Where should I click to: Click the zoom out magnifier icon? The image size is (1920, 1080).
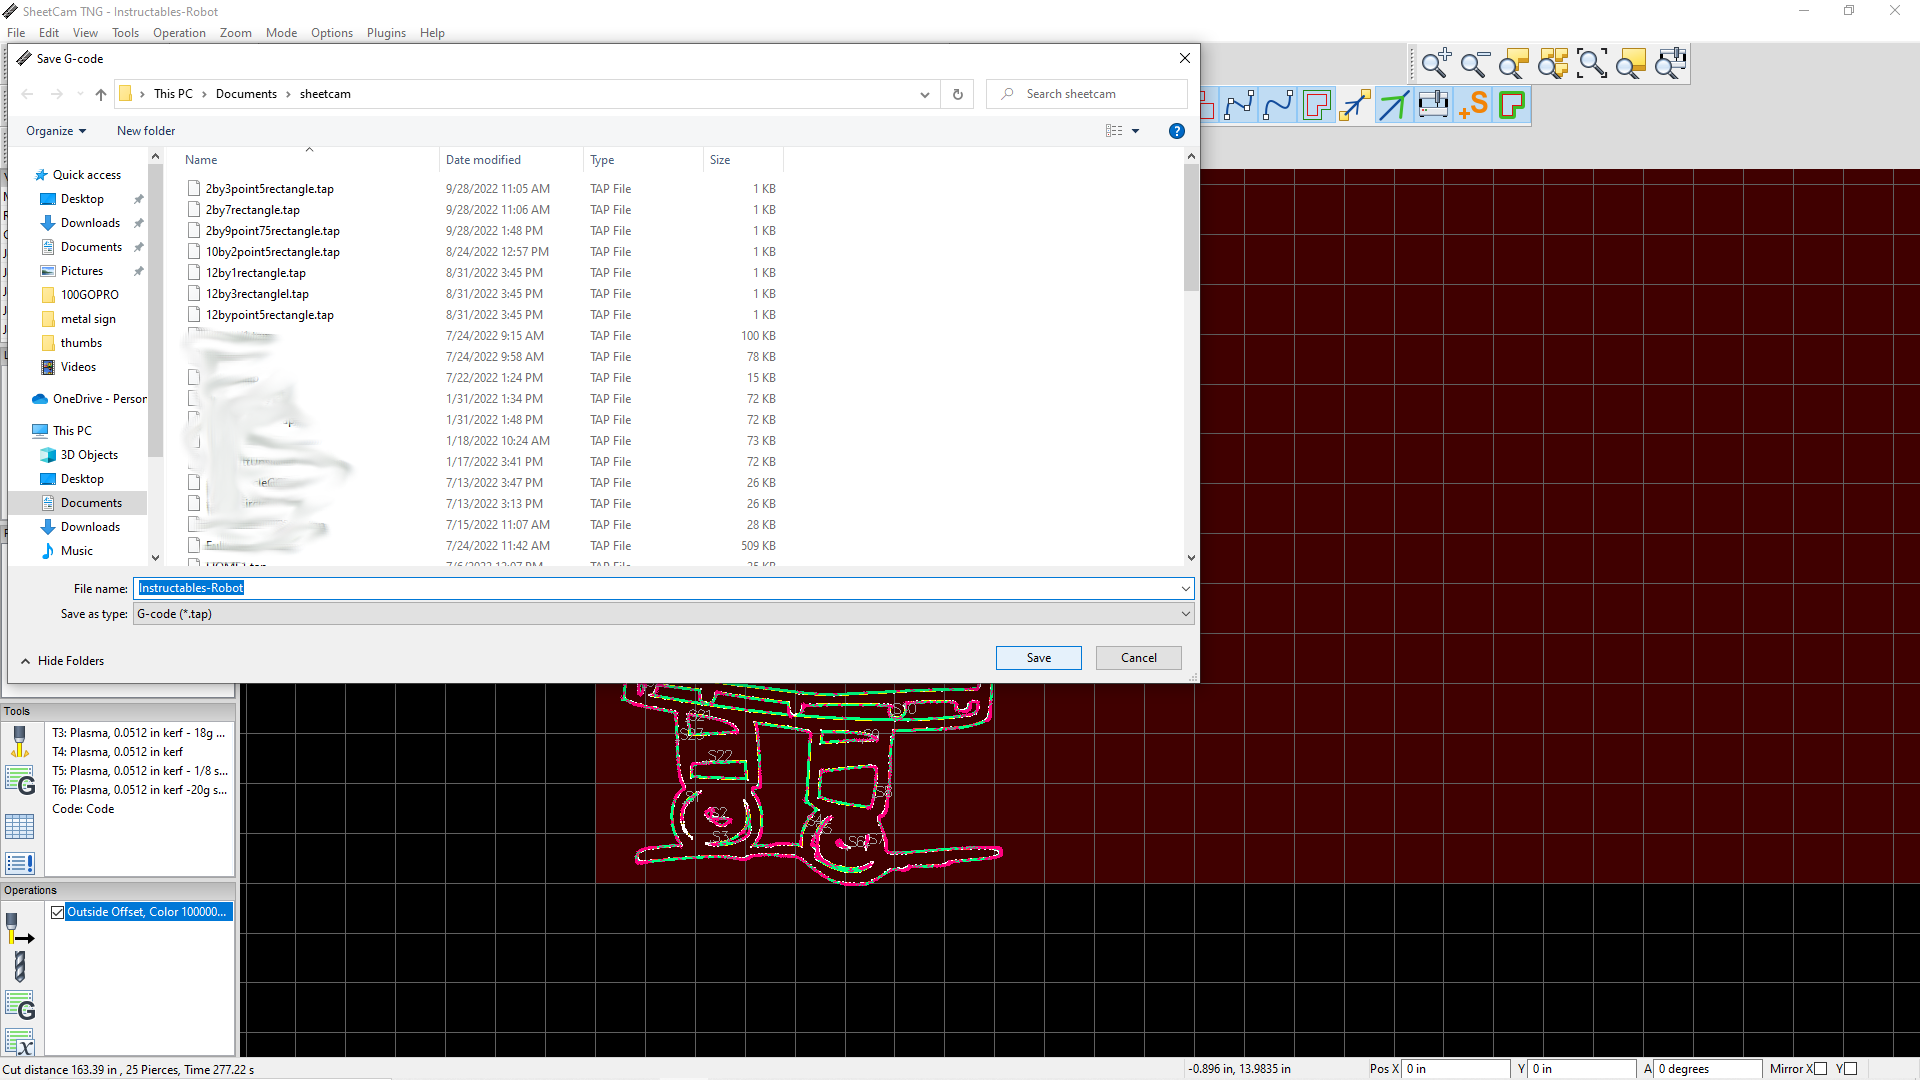click(x=1474, y=64)
